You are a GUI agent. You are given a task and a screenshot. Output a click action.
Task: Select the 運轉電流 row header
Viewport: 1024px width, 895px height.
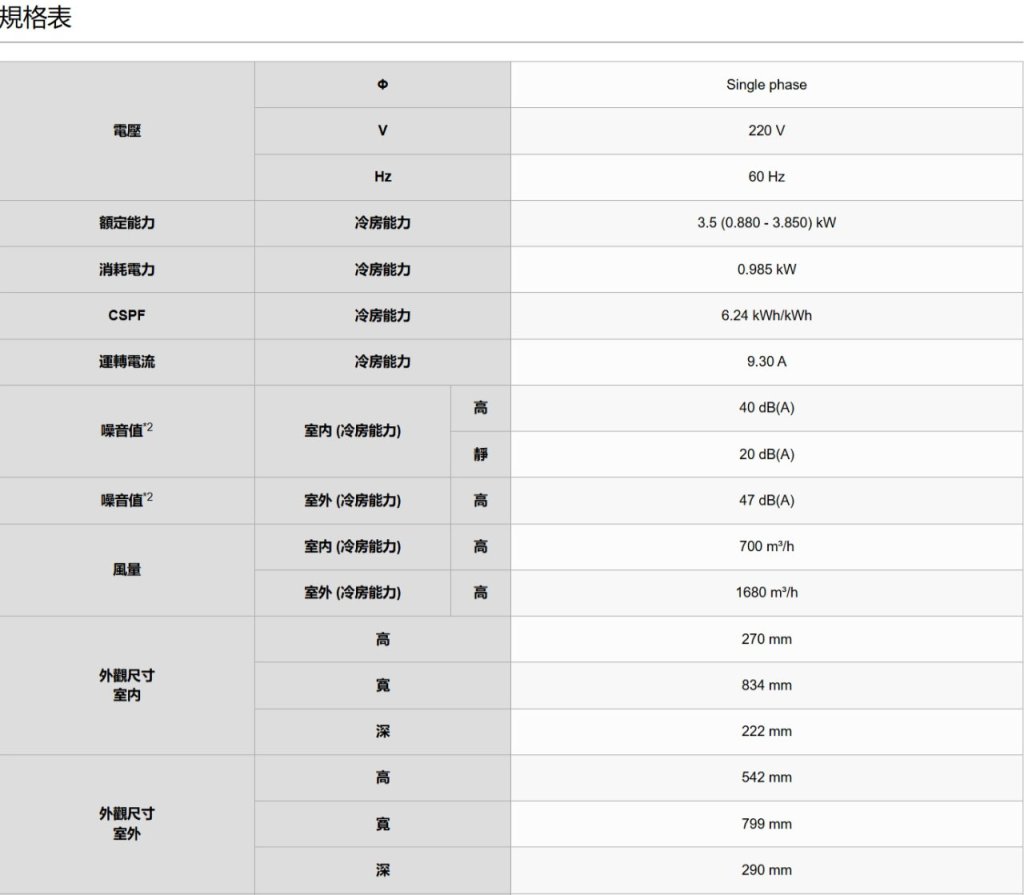point(127,362)
